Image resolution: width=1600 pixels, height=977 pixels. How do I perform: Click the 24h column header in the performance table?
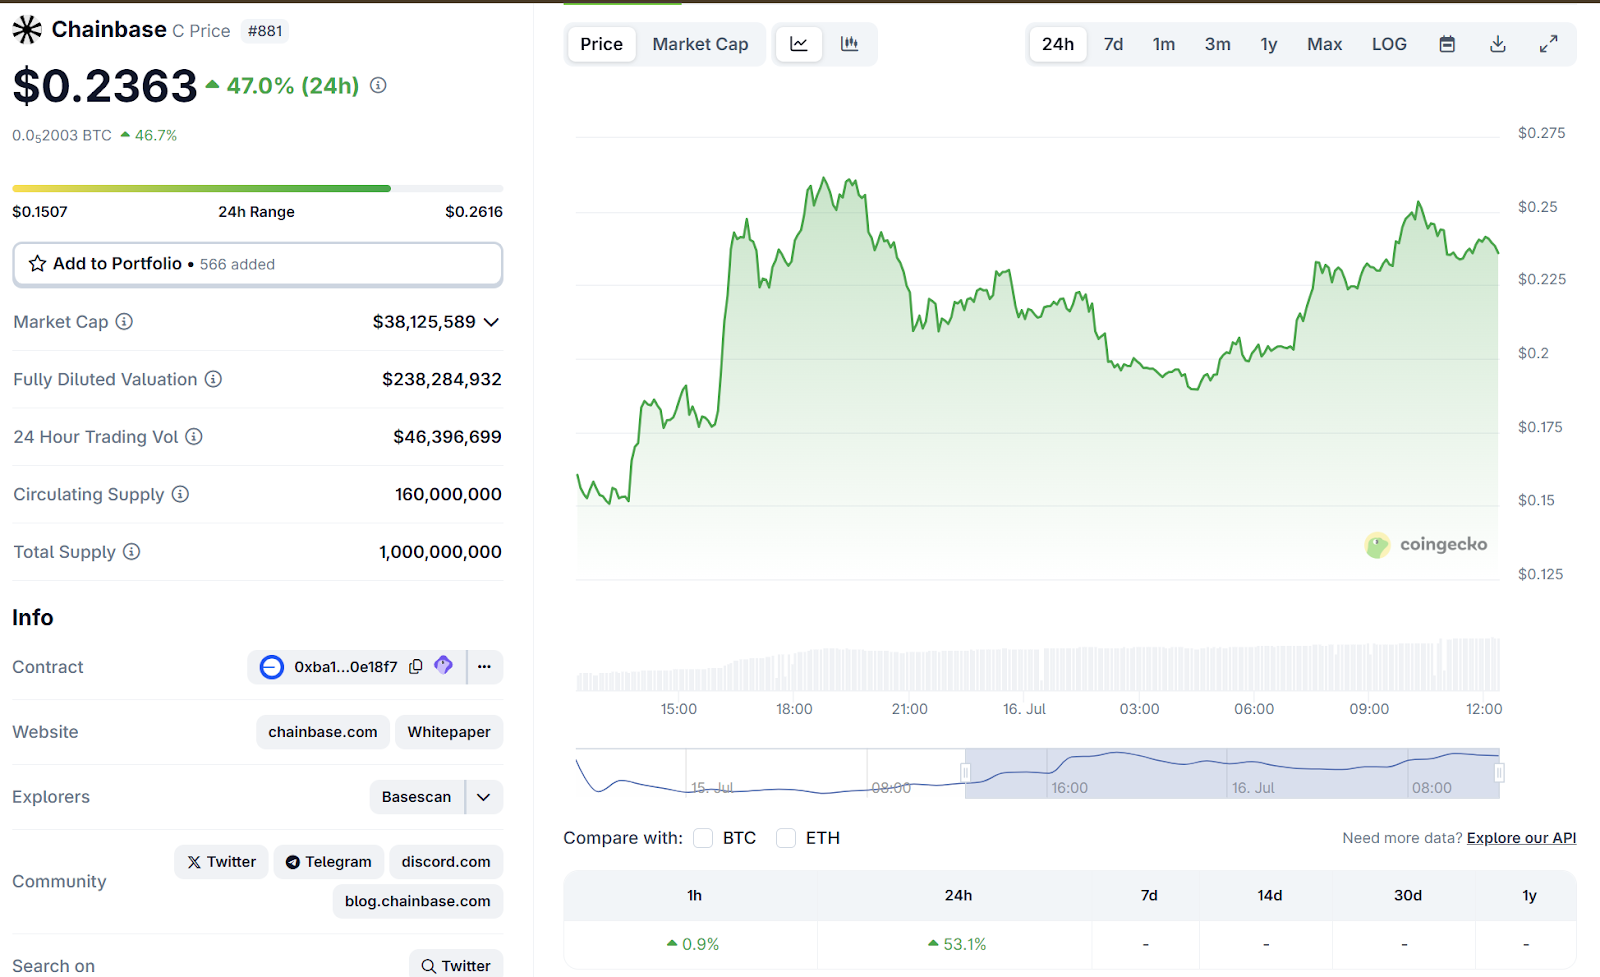point(958,895)
